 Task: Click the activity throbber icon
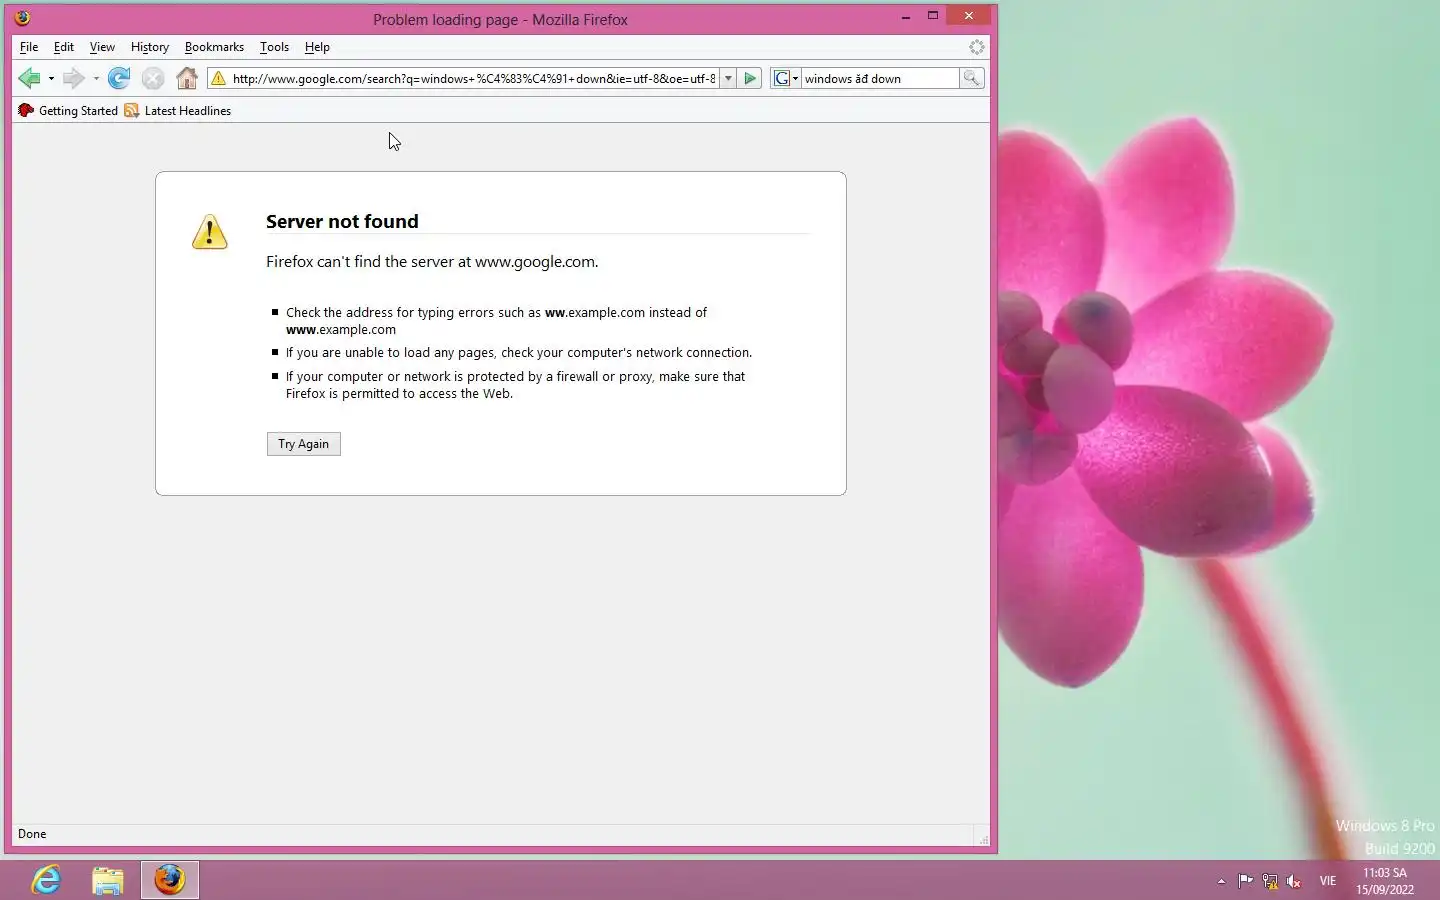coord(977,47)
